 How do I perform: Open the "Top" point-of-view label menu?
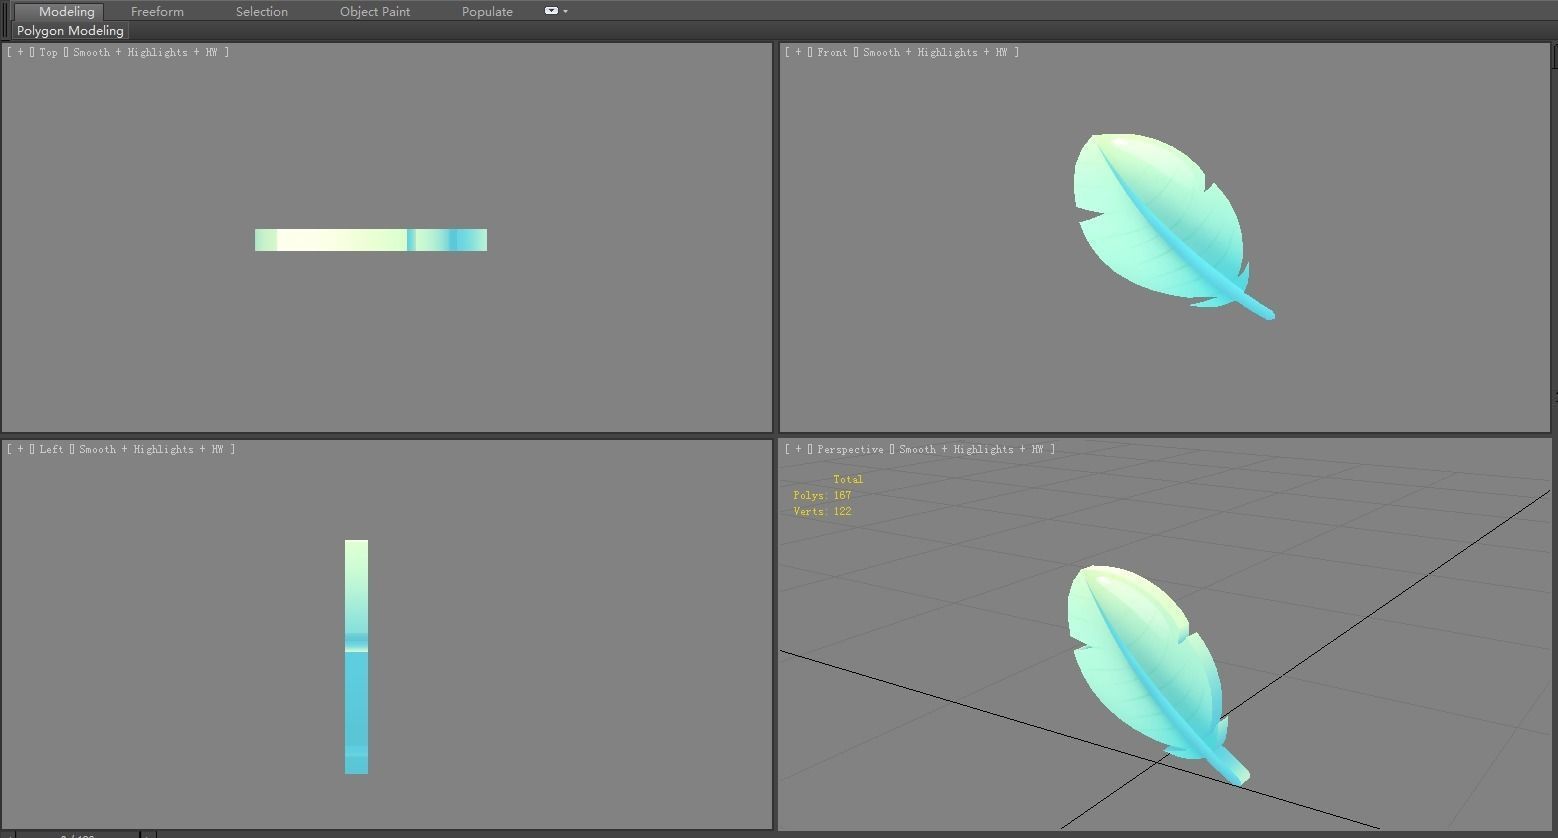point(47,52)
